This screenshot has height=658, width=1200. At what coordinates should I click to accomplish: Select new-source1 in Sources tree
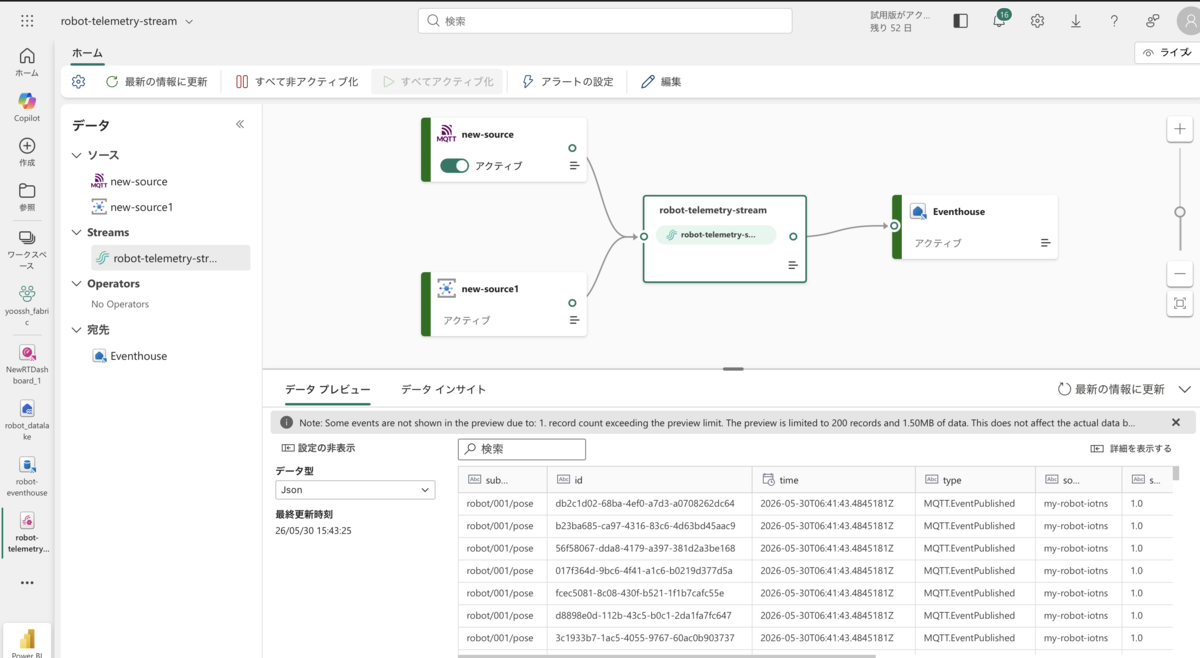[132, 207]
